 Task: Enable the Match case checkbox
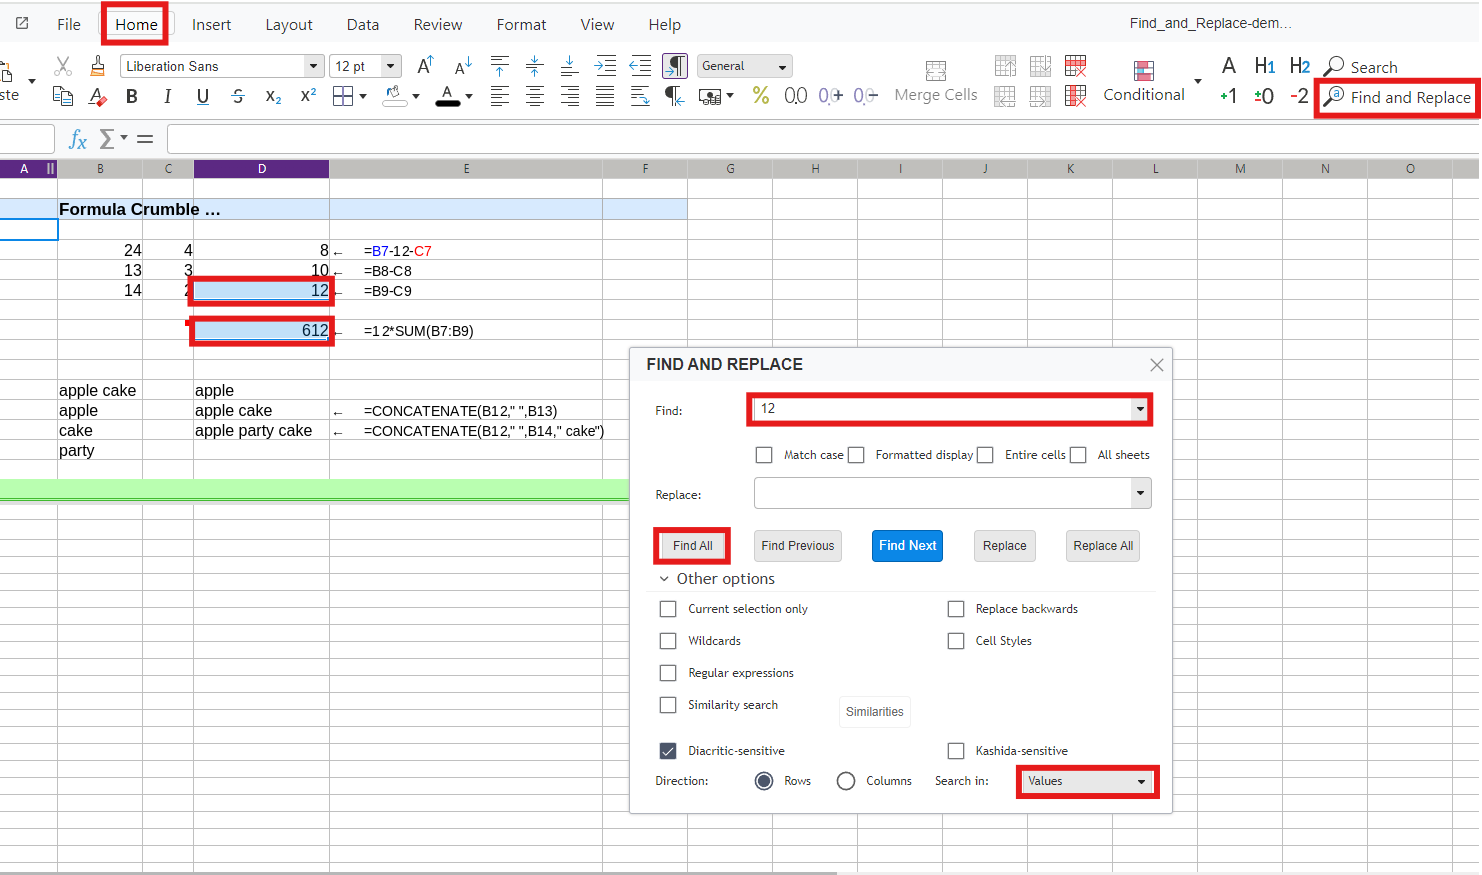764,455
